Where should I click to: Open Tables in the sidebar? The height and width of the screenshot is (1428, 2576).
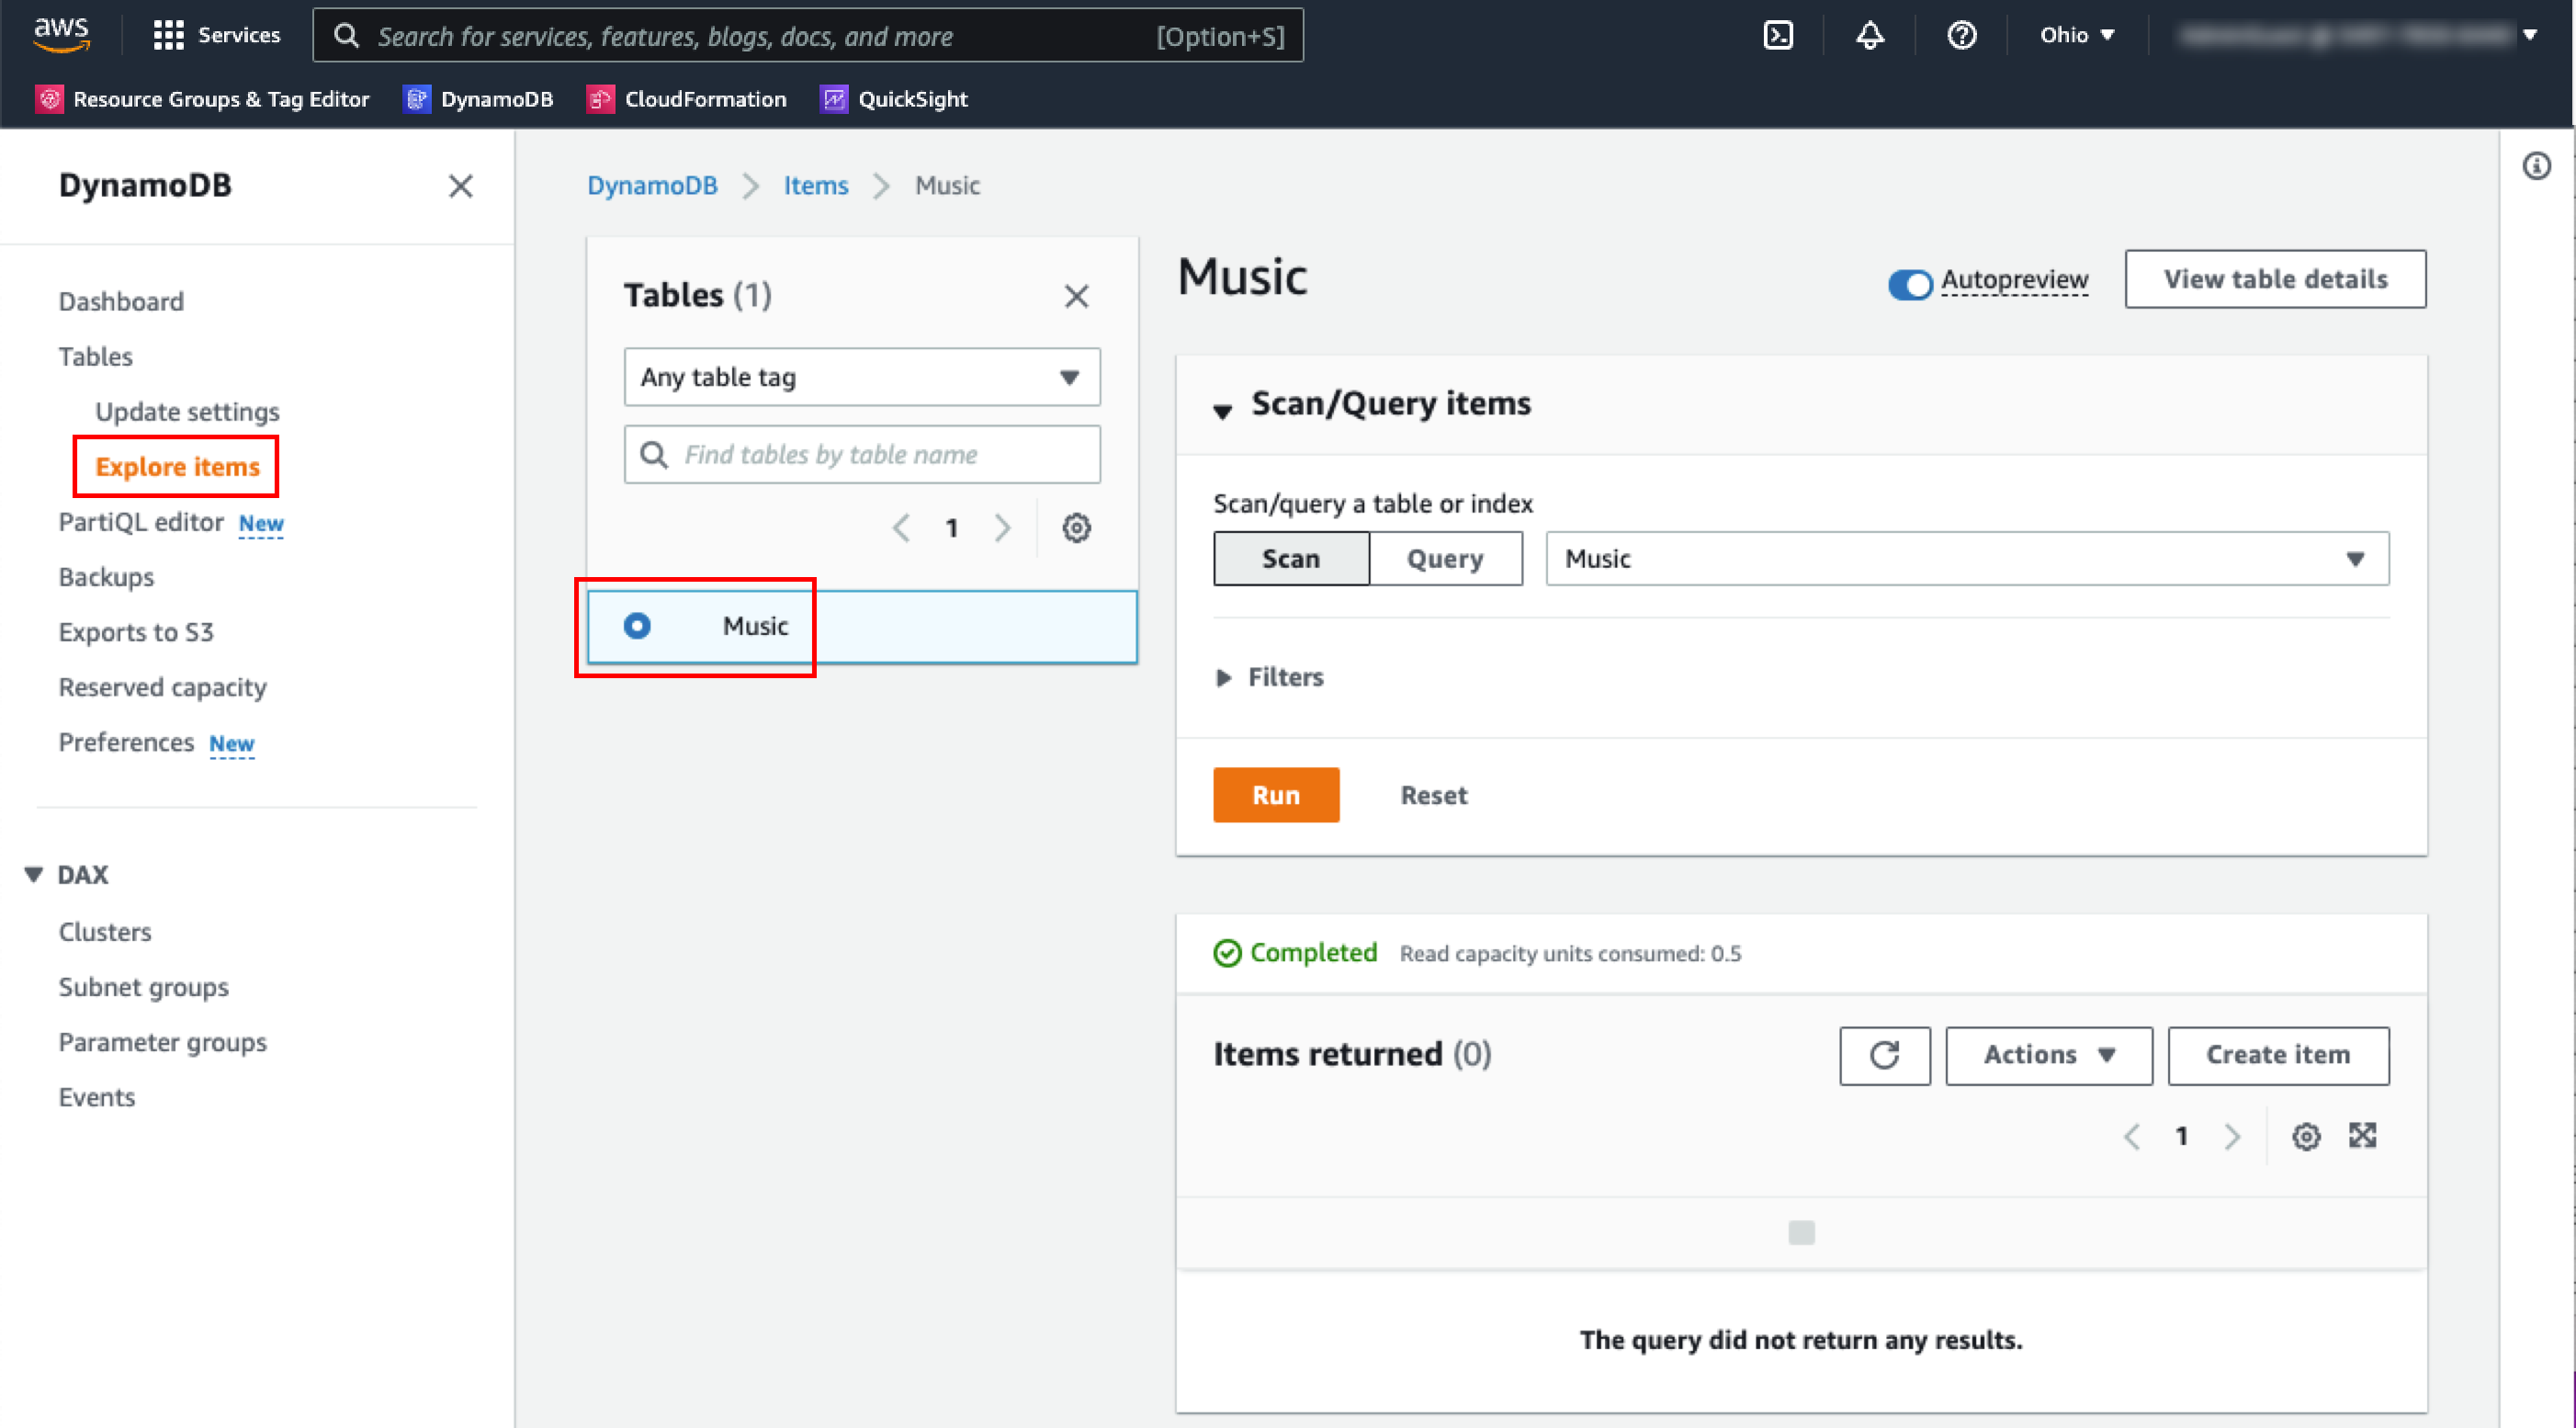pyautogui.click(x=95, y=357)
